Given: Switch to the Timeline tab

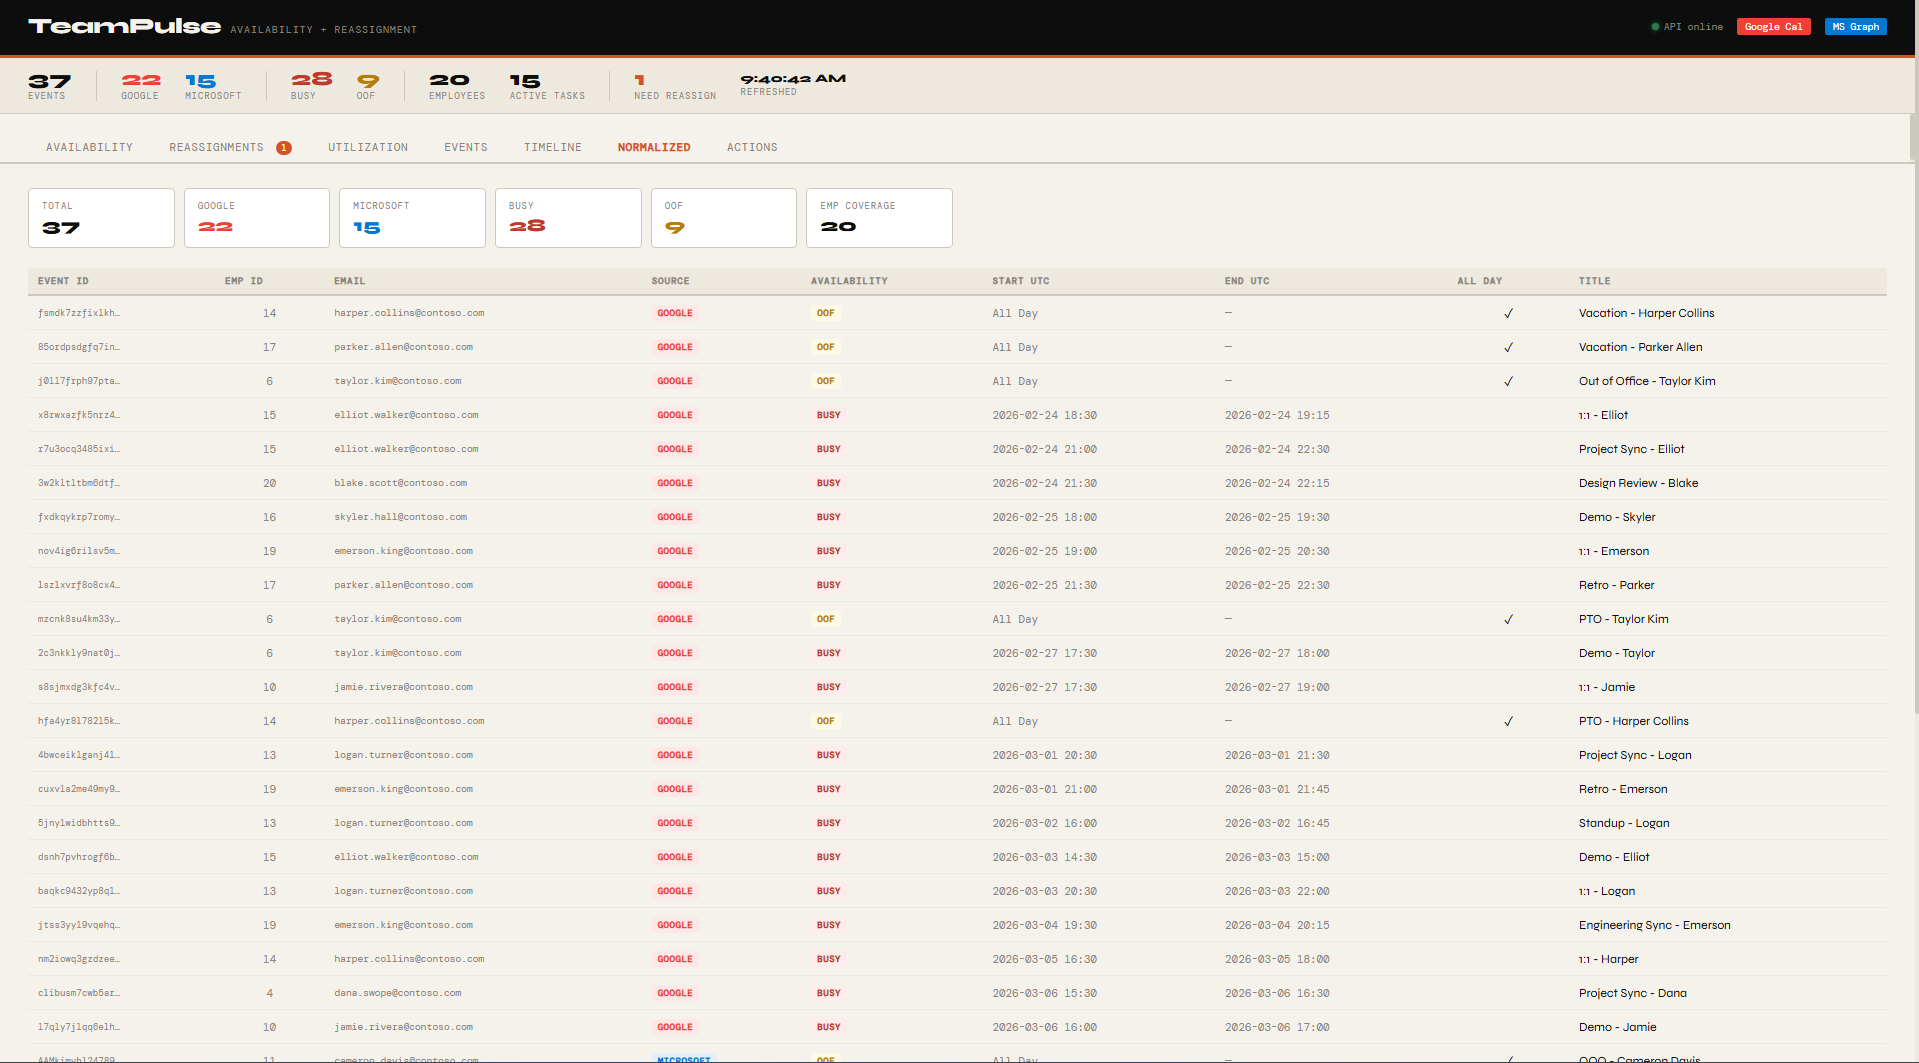Looking at the screenshot, I should (x=553, y=147).
